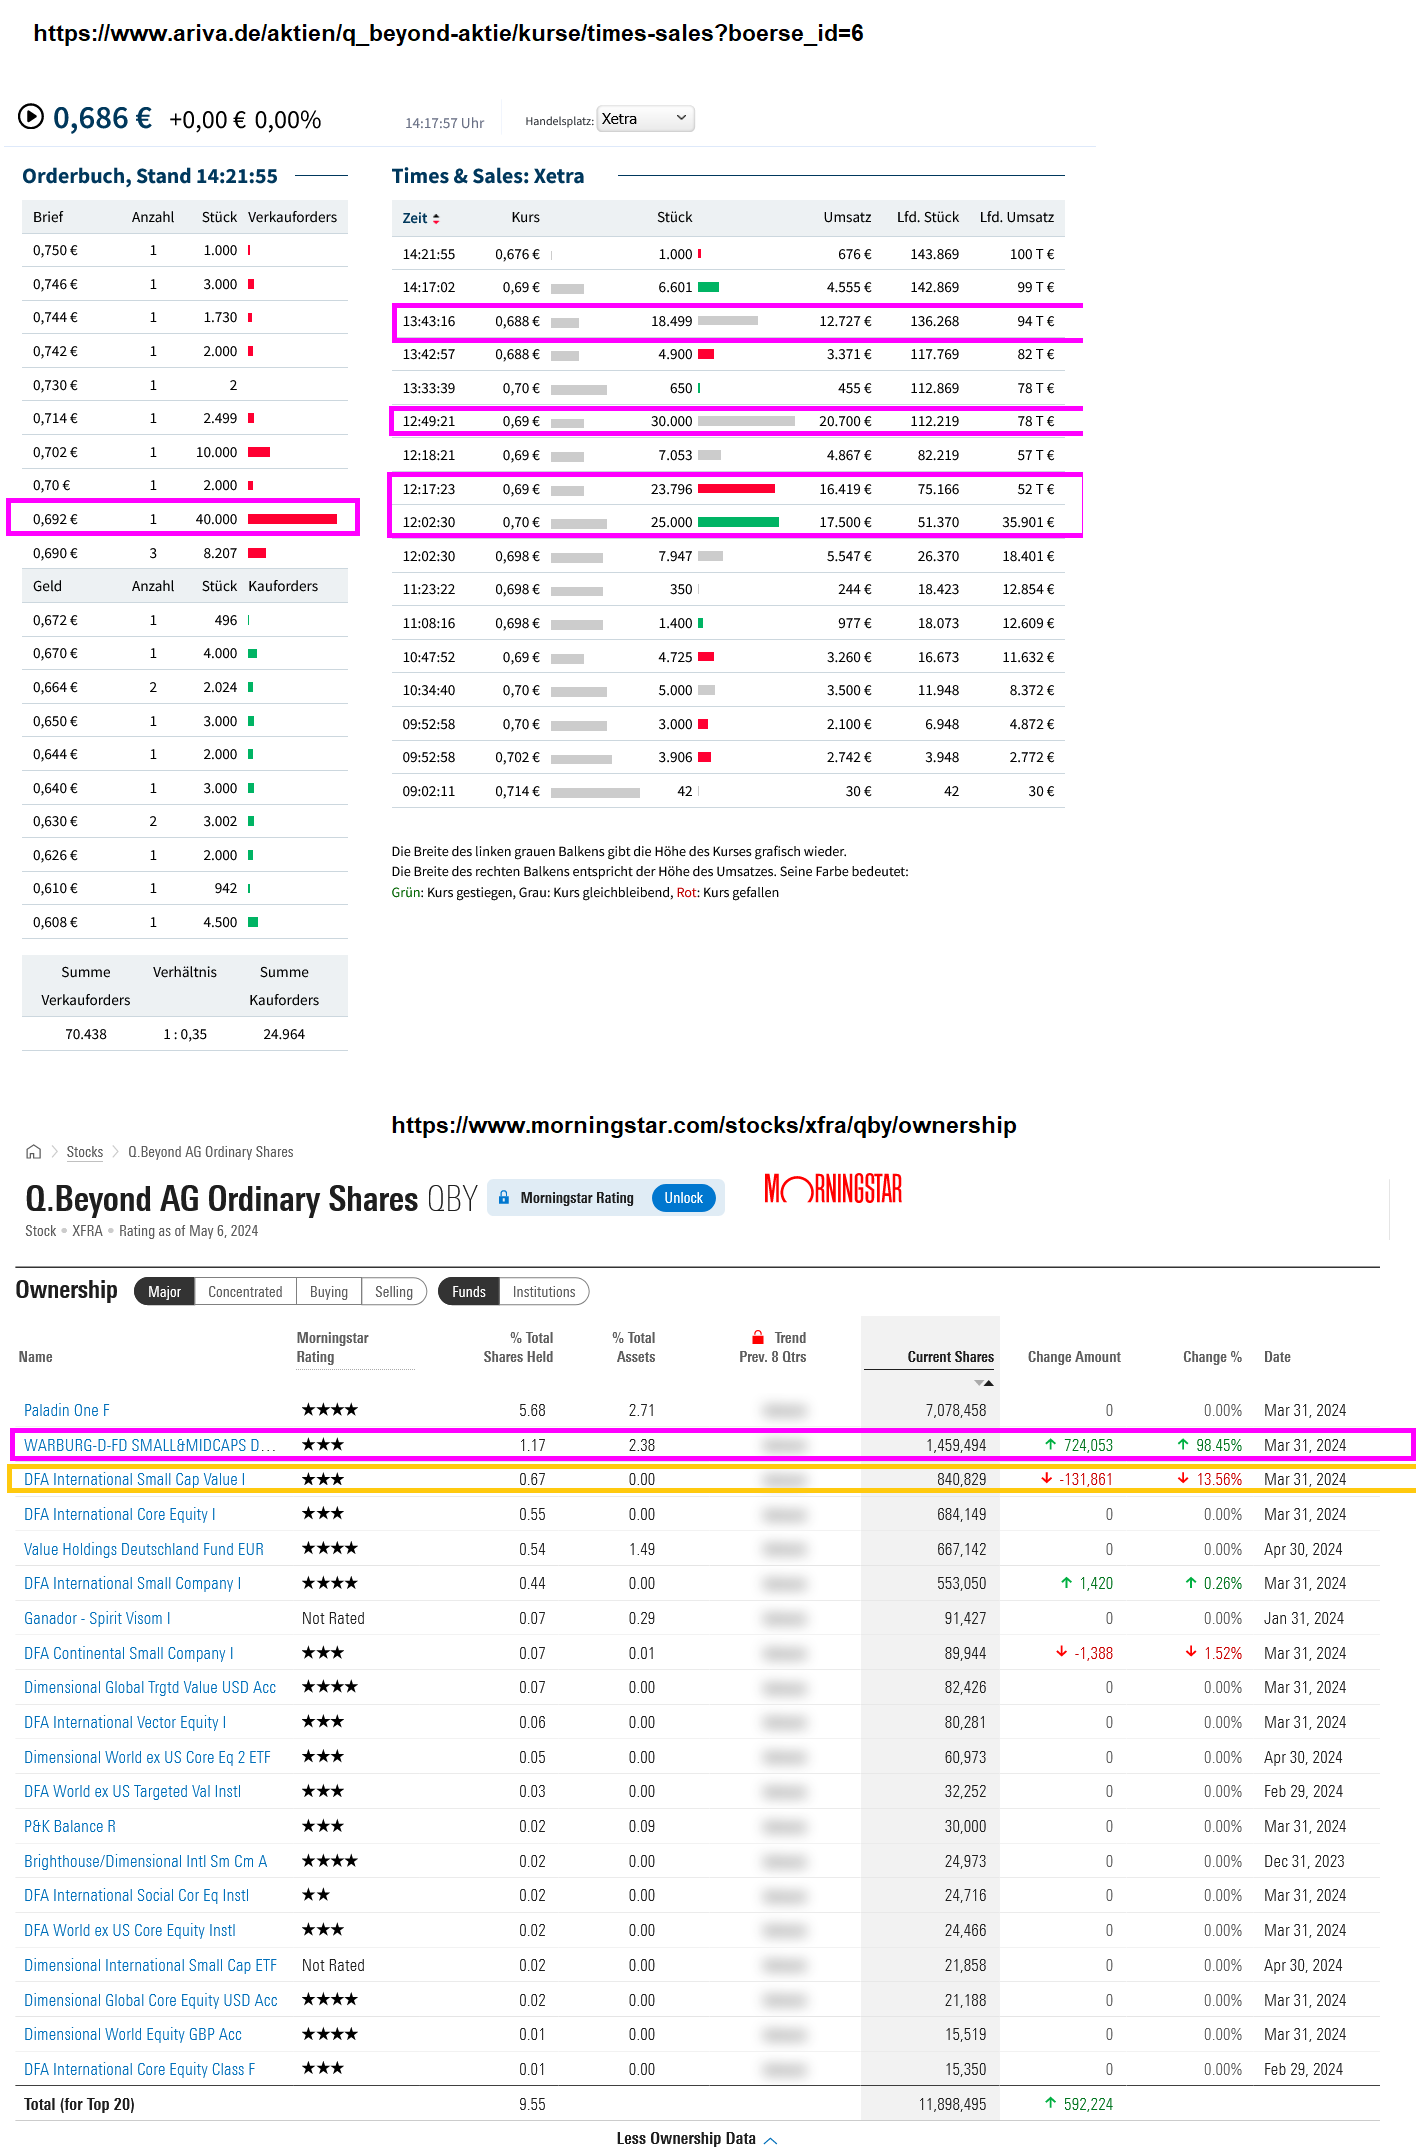The image size is (1420, 2156).
Task: Select the Major ownership tab
Action: [x=165, y=1292]
